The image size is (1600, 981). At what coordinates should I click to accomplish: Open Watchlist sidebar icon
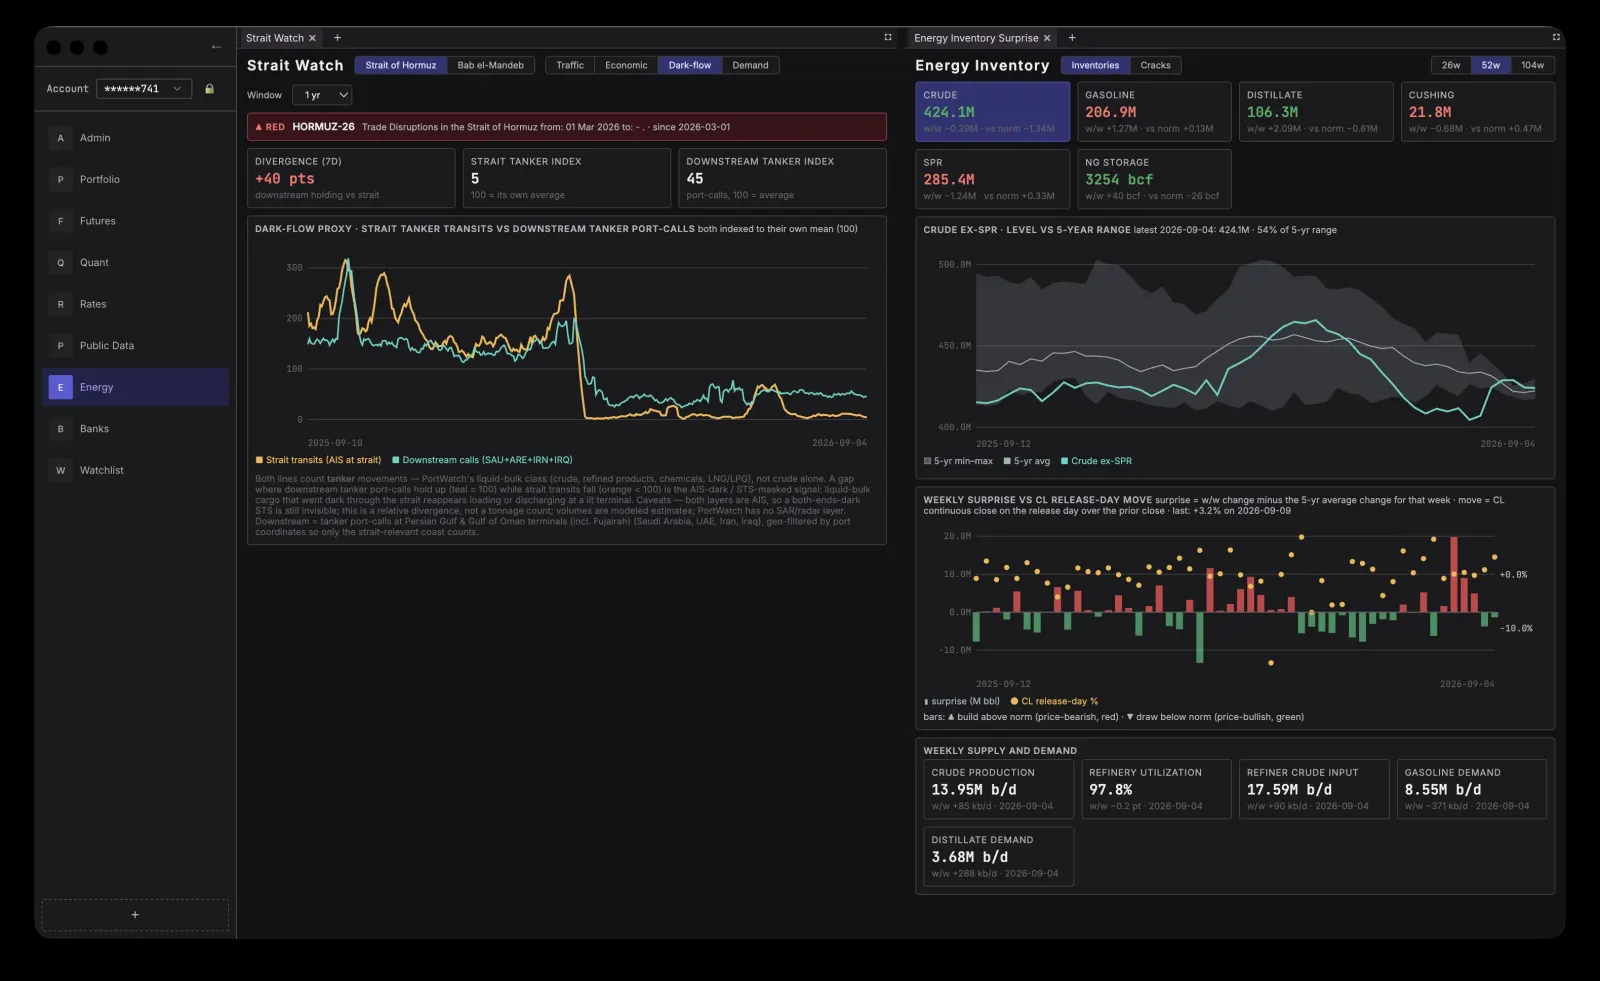coord(61,470)
